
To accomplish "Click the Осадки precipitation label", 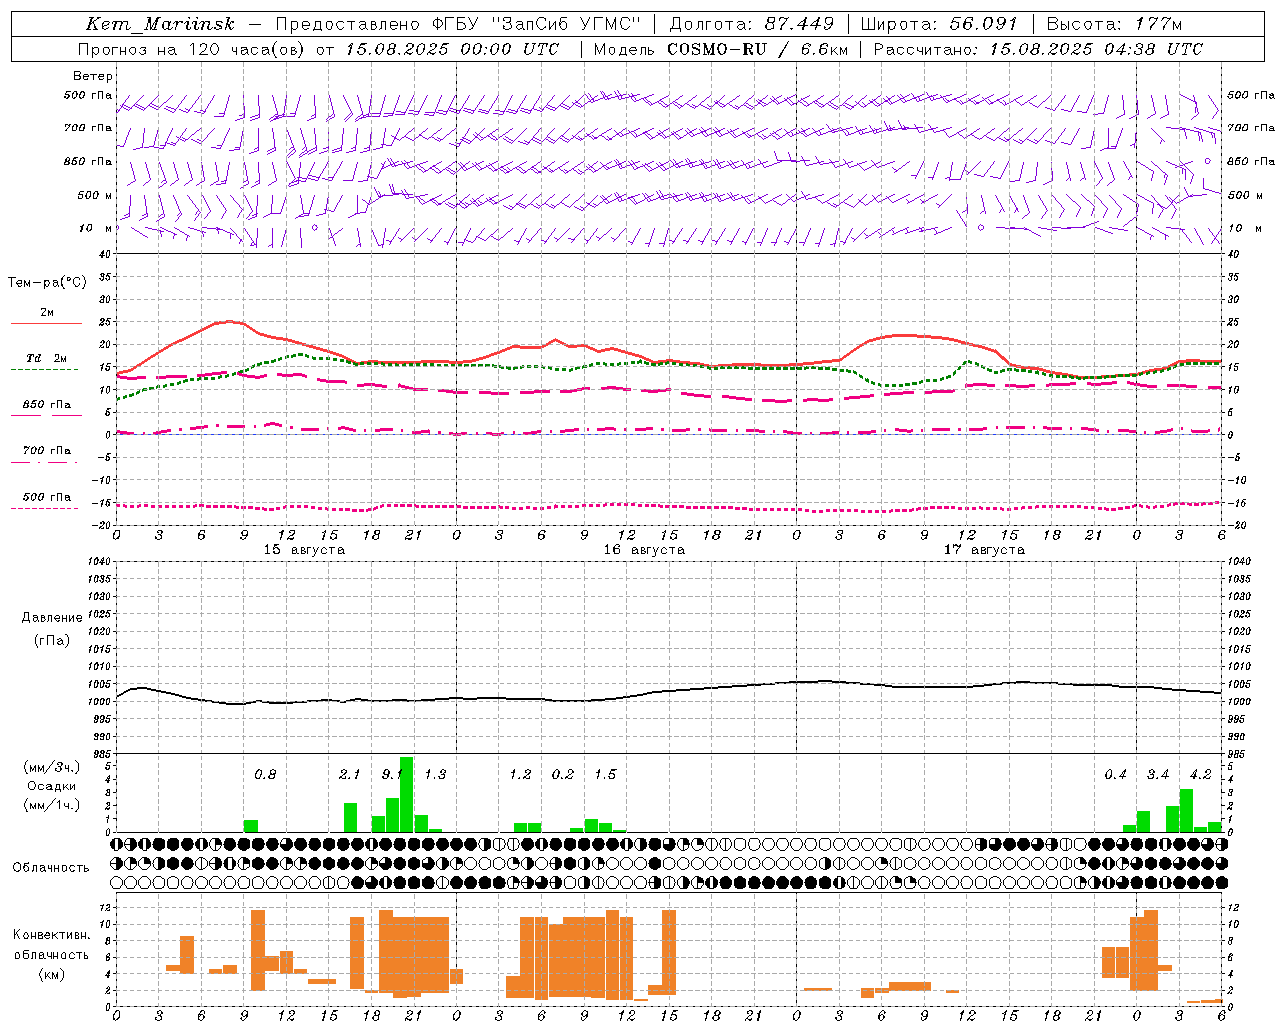I will pos(51,786).
